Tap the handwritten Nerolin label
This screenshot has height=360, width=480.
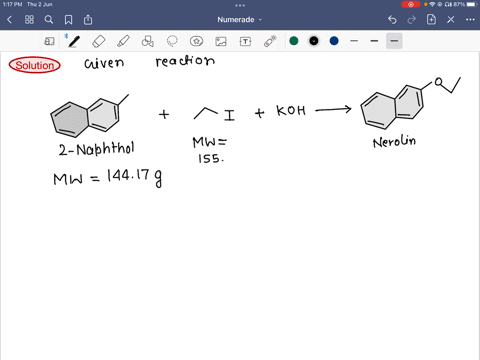[x=394, y=141]
